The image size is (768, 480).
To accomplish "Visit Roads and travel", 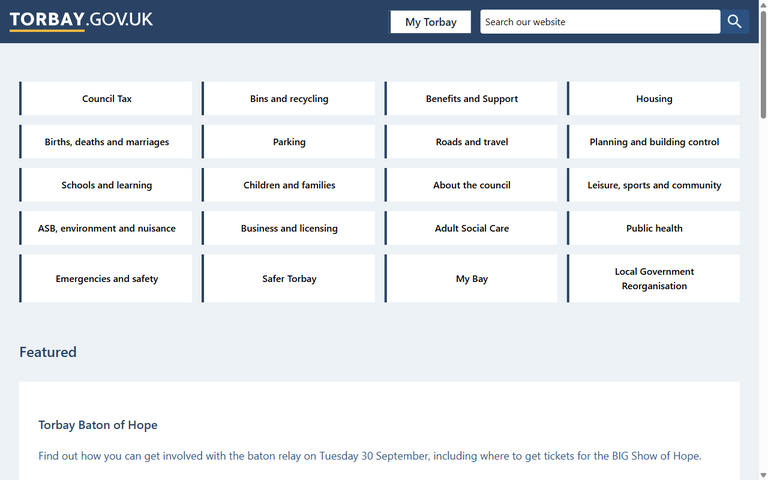I will point(471,142).
